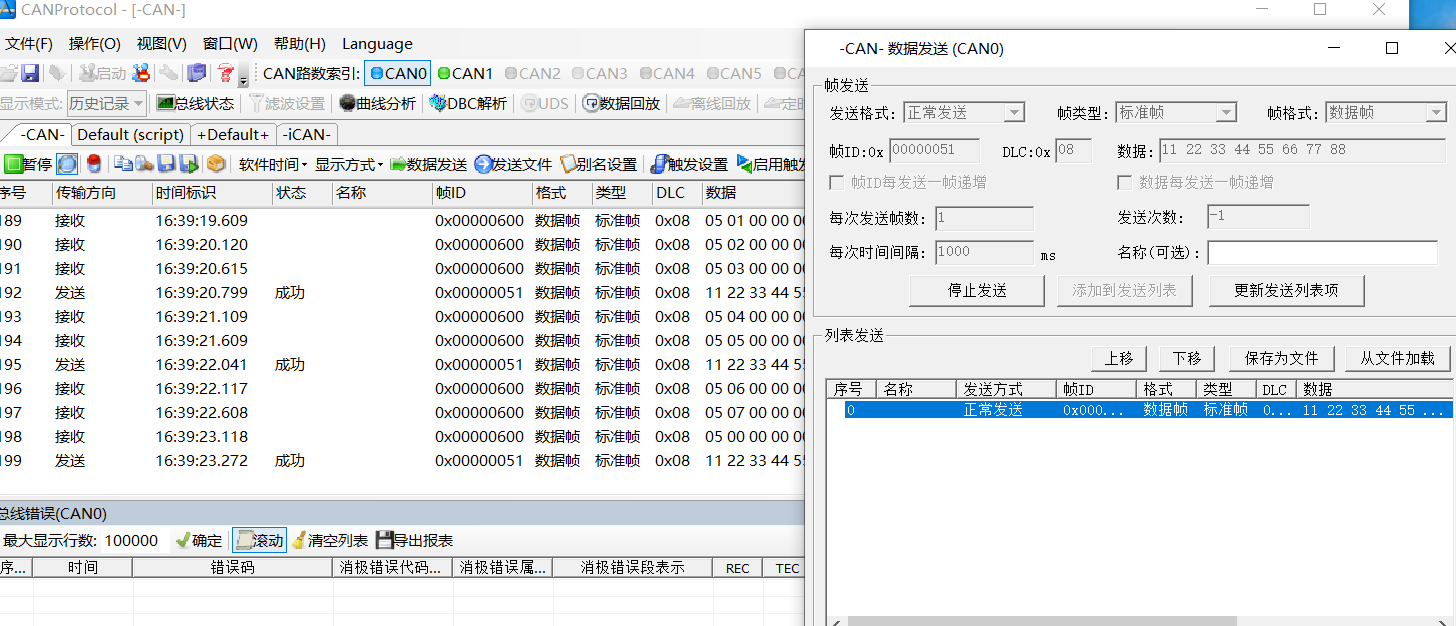Click the orange package box icon
This screenshot has width=1456, height=626.
click(216, 164)
